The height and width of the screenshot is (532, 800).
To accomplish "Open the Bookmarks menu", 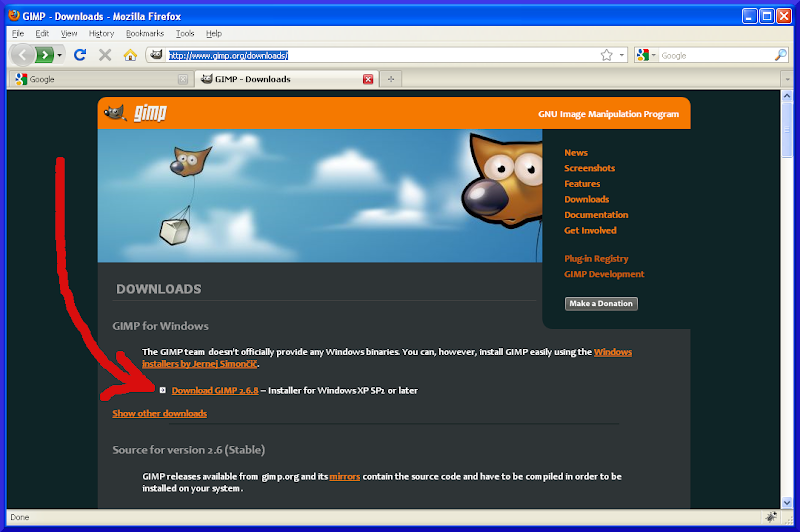I will pos(145,33).
